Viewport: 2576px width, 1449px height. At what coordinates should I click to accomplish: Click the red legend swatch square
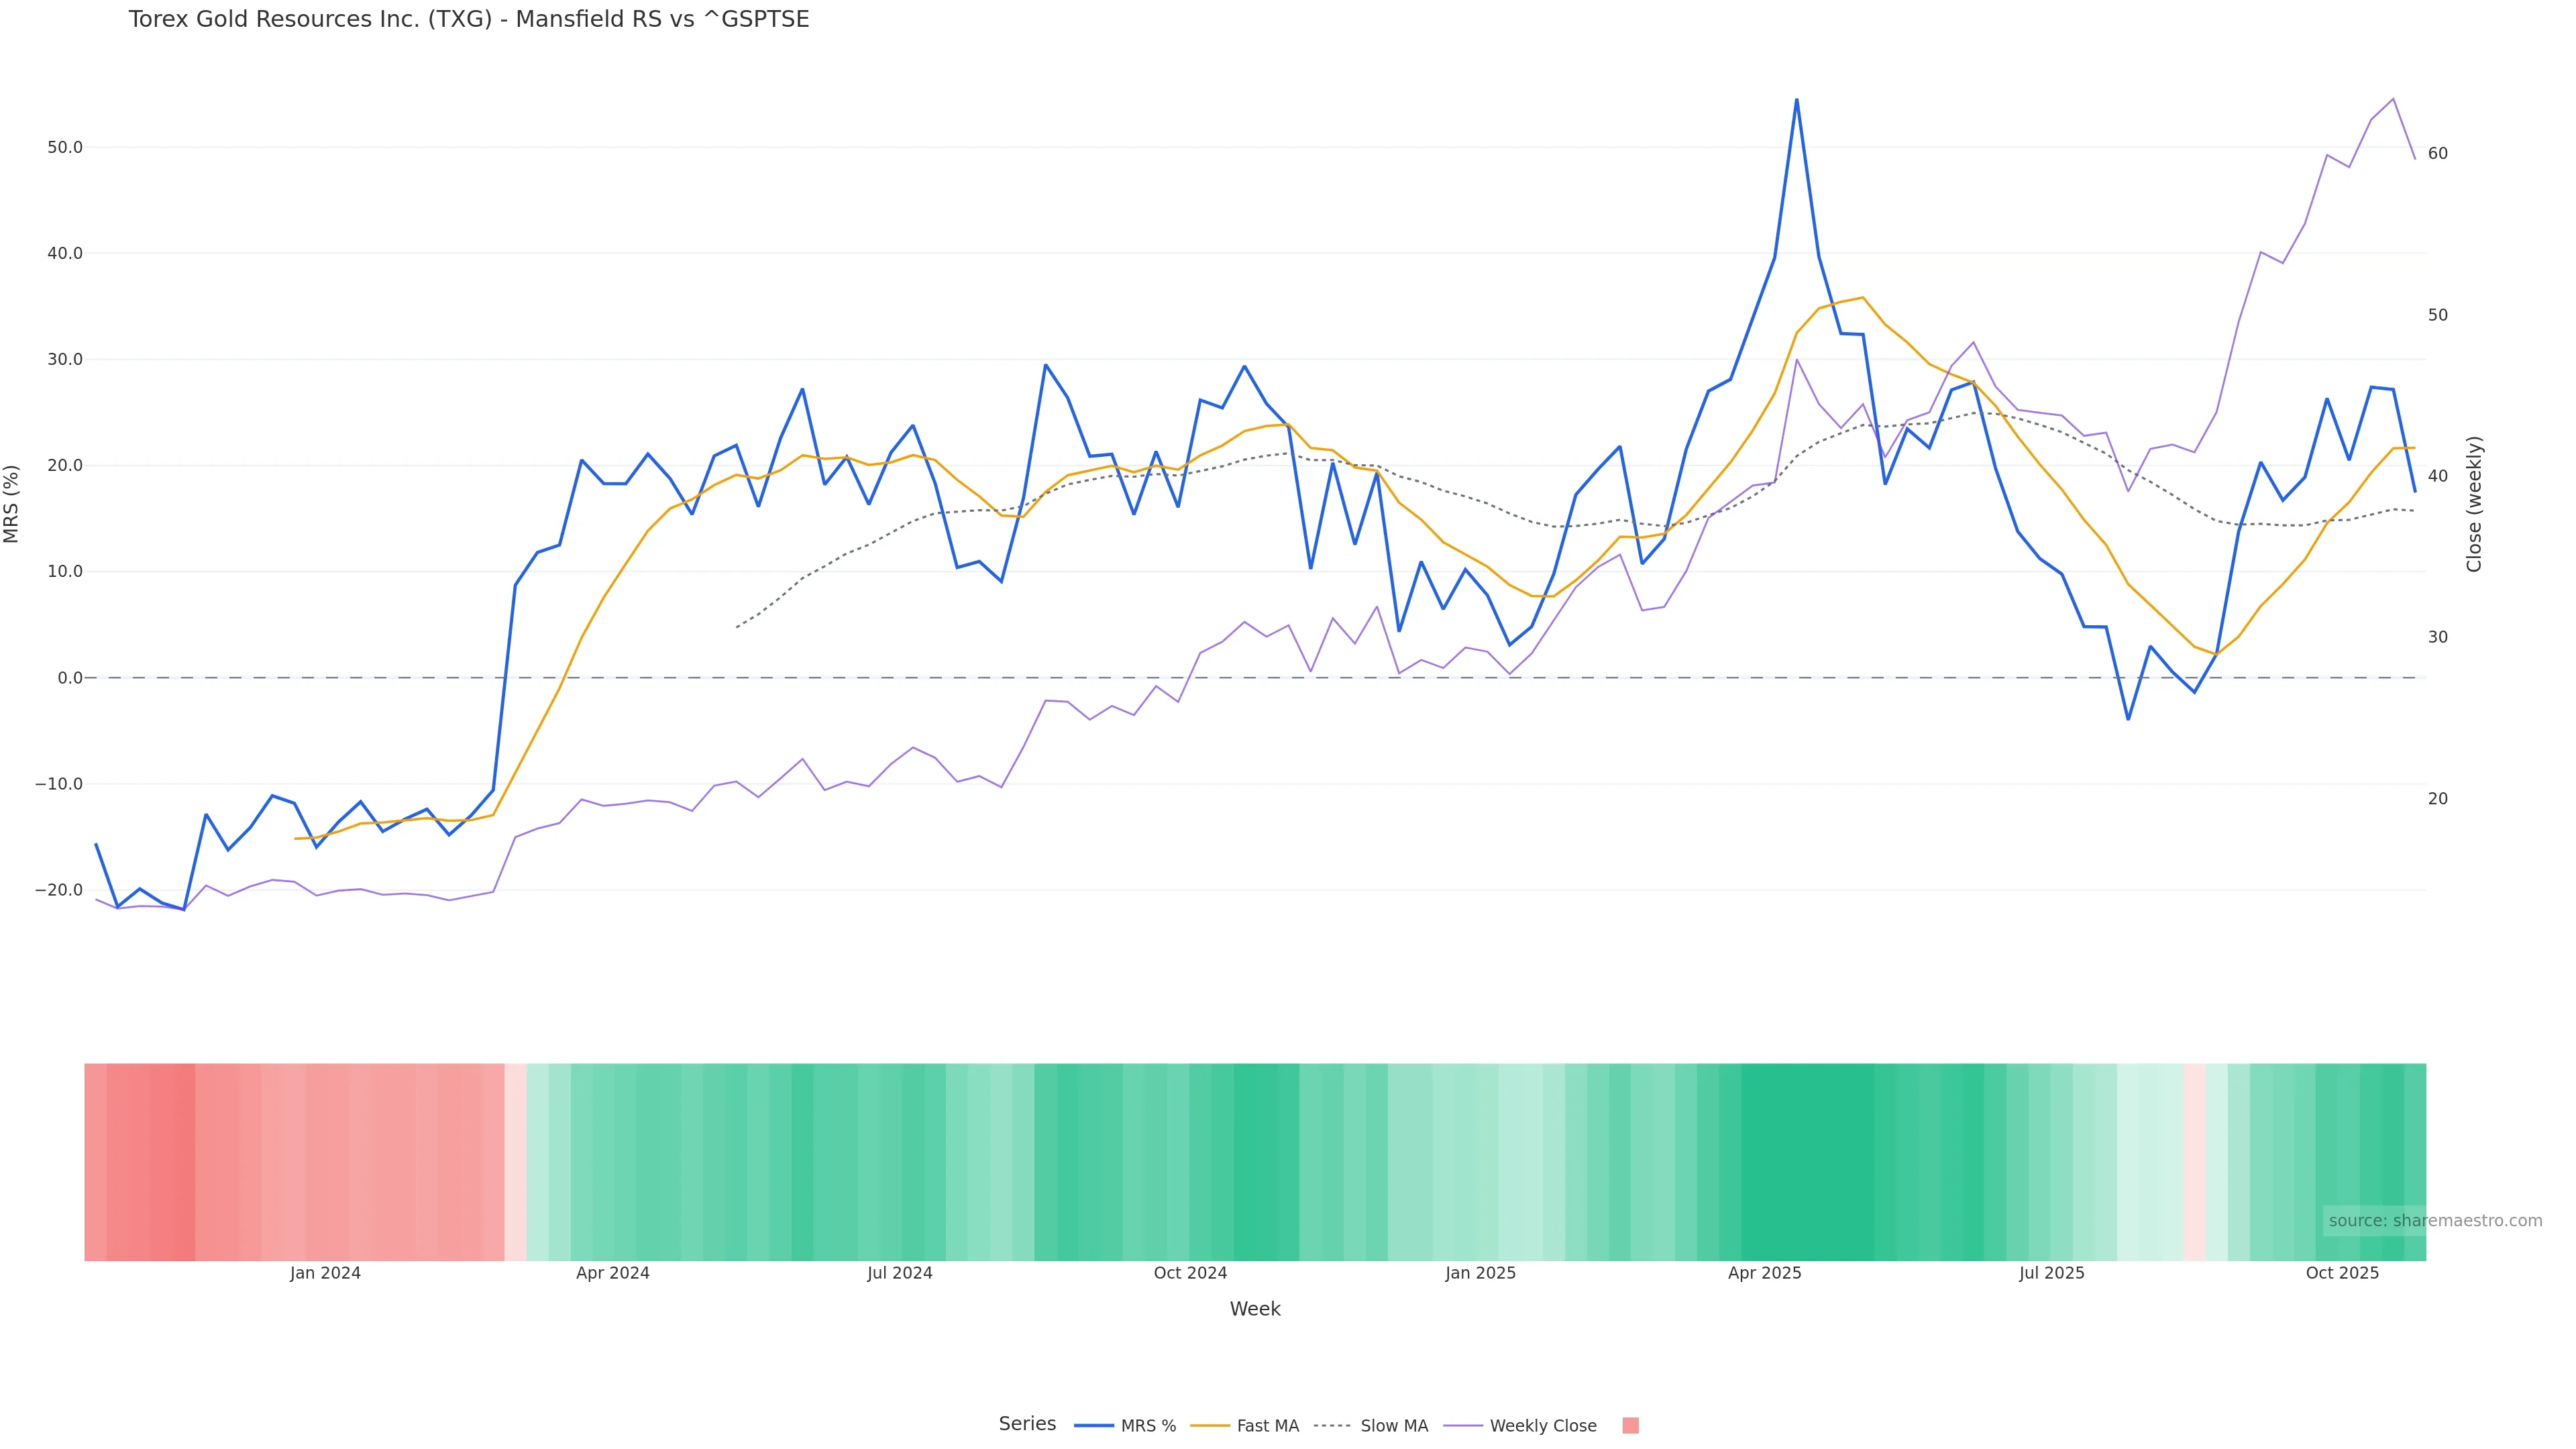coord(1630,1426)
